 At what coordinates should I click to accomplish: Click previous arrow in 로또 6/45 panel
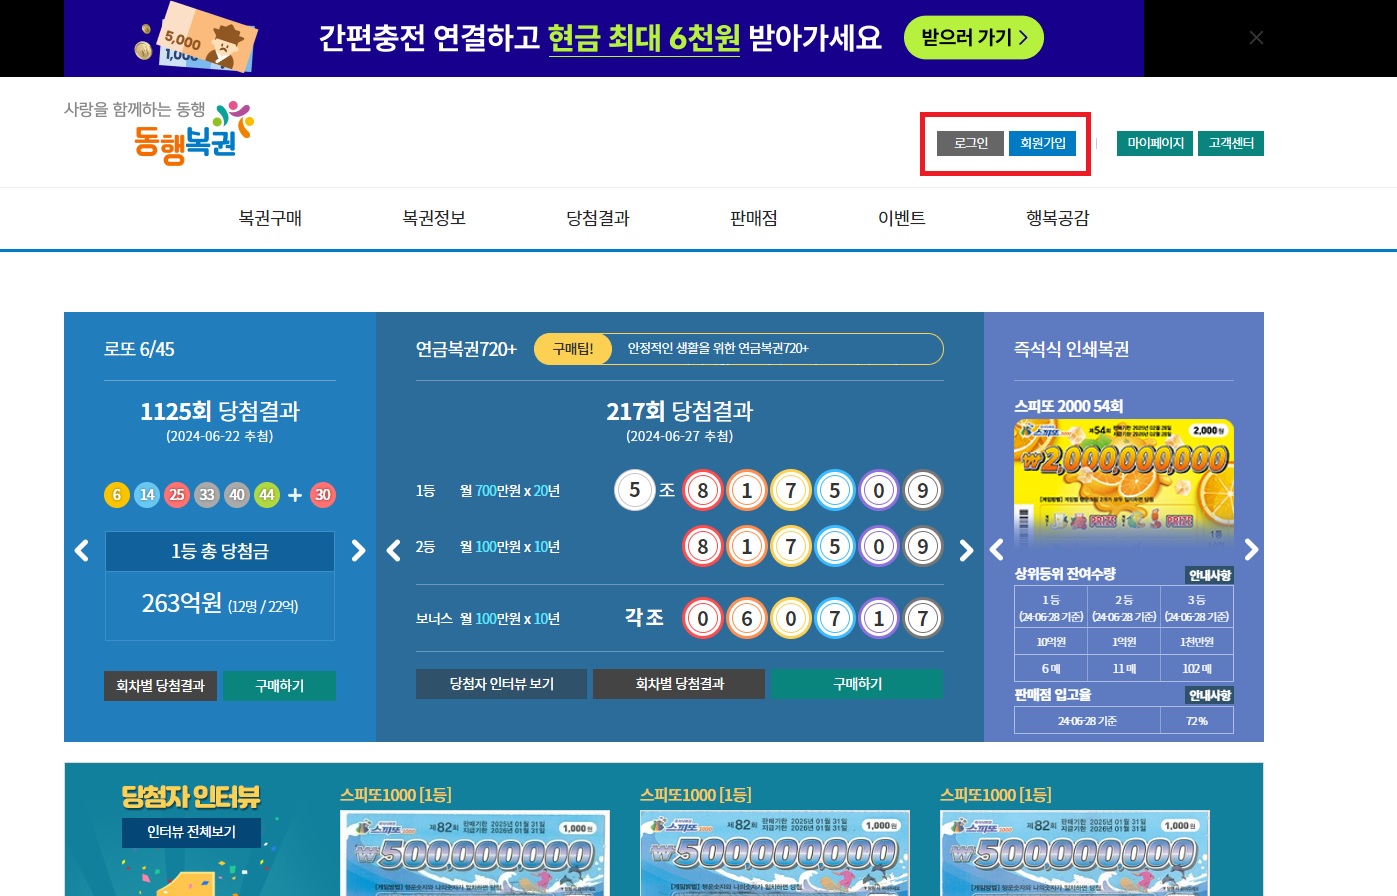point(82,550)
